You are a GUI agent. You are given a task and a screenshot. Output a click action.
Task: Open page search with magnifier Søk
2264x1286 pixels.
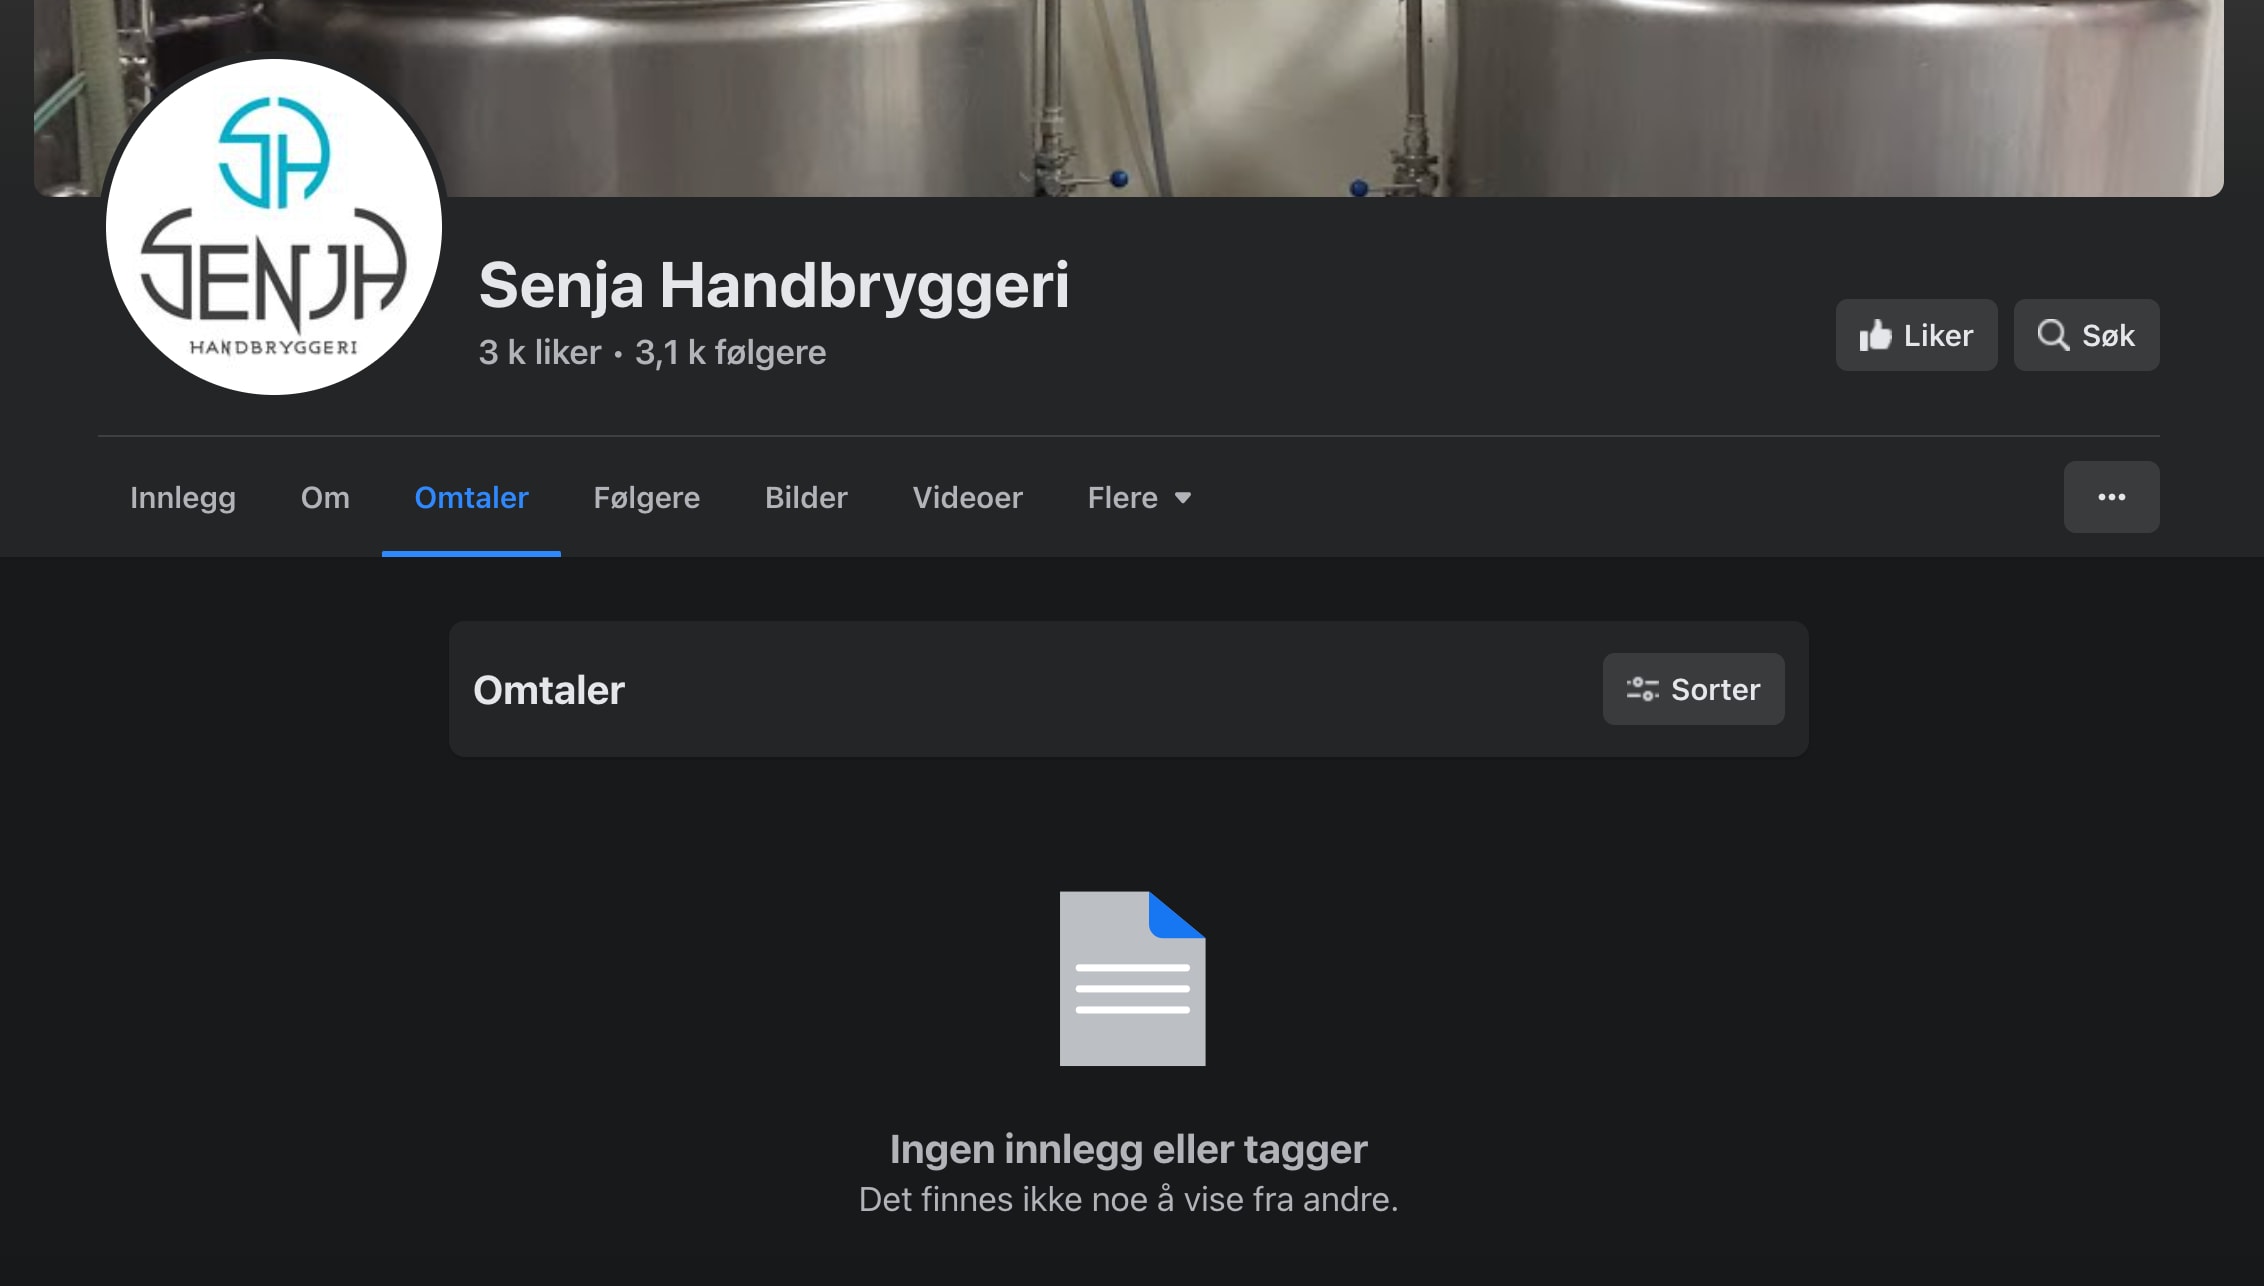point(2086,335)
